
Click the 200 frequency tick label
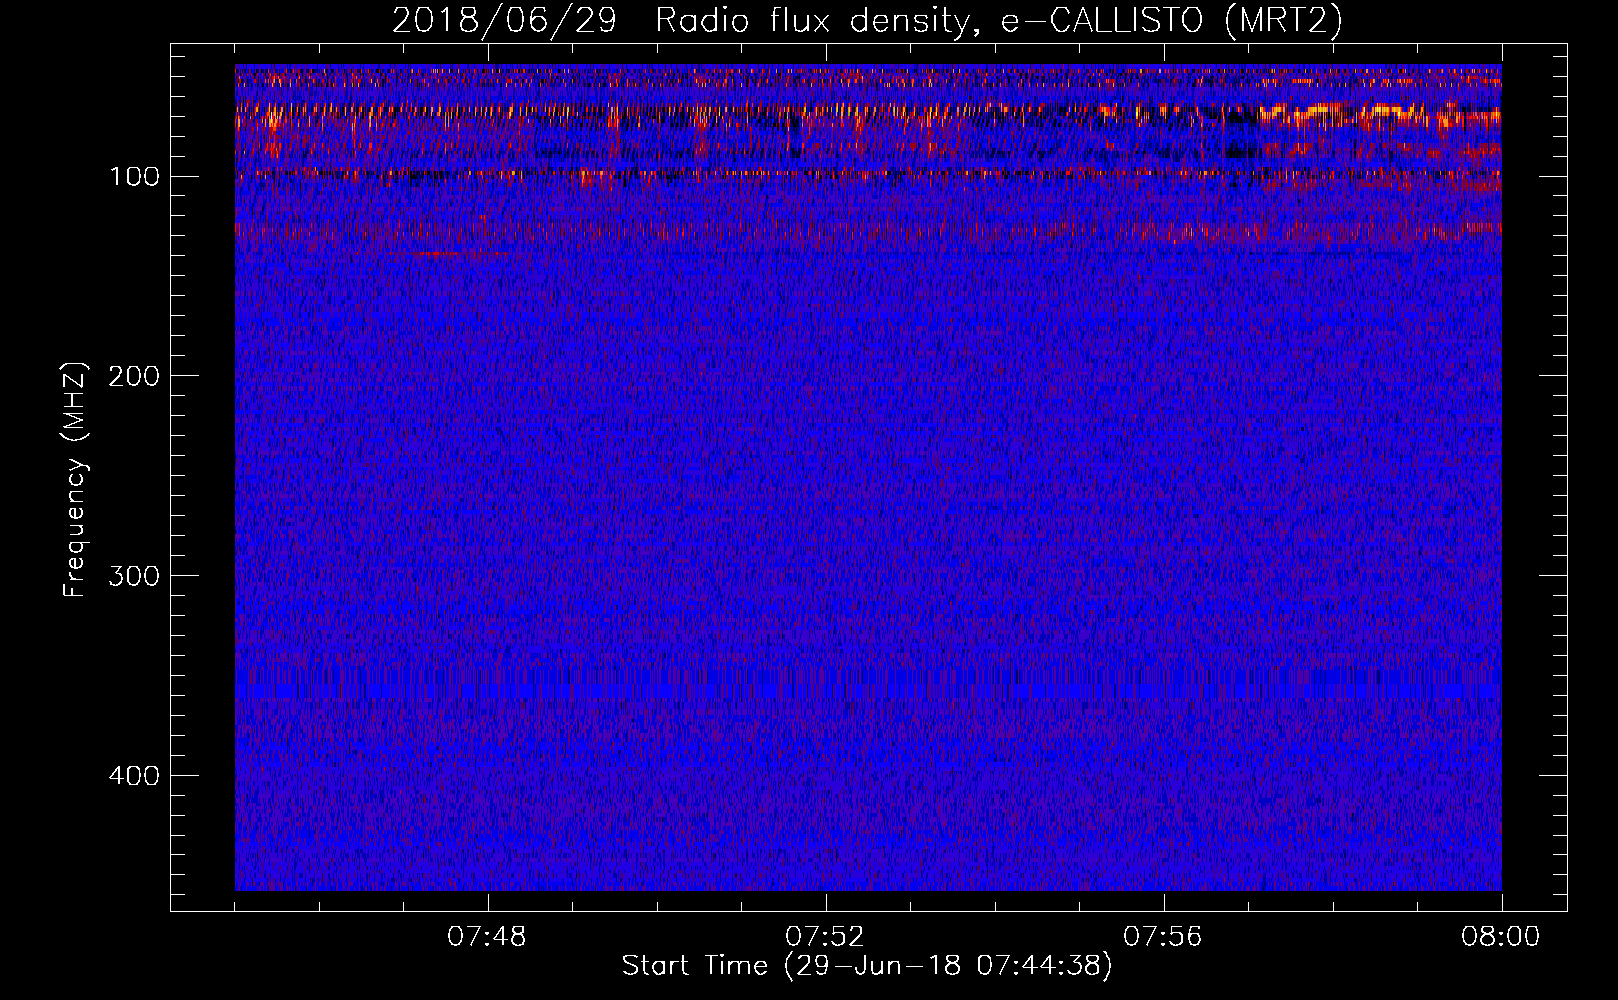coord(133,376)
